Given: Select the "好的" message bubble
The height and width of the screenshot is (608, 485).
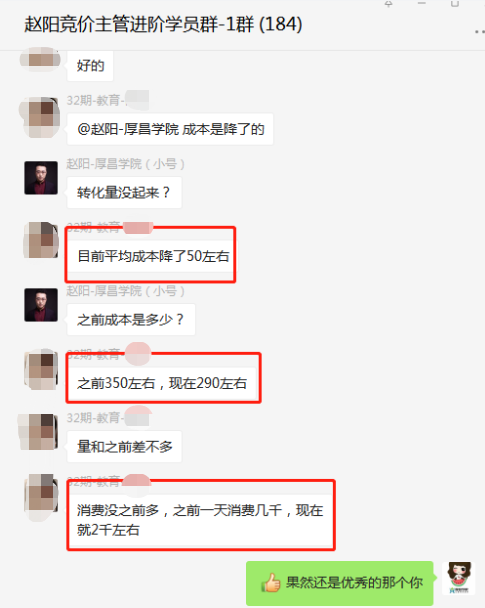Looking at the screenshot, I should (x=90, y=66).
